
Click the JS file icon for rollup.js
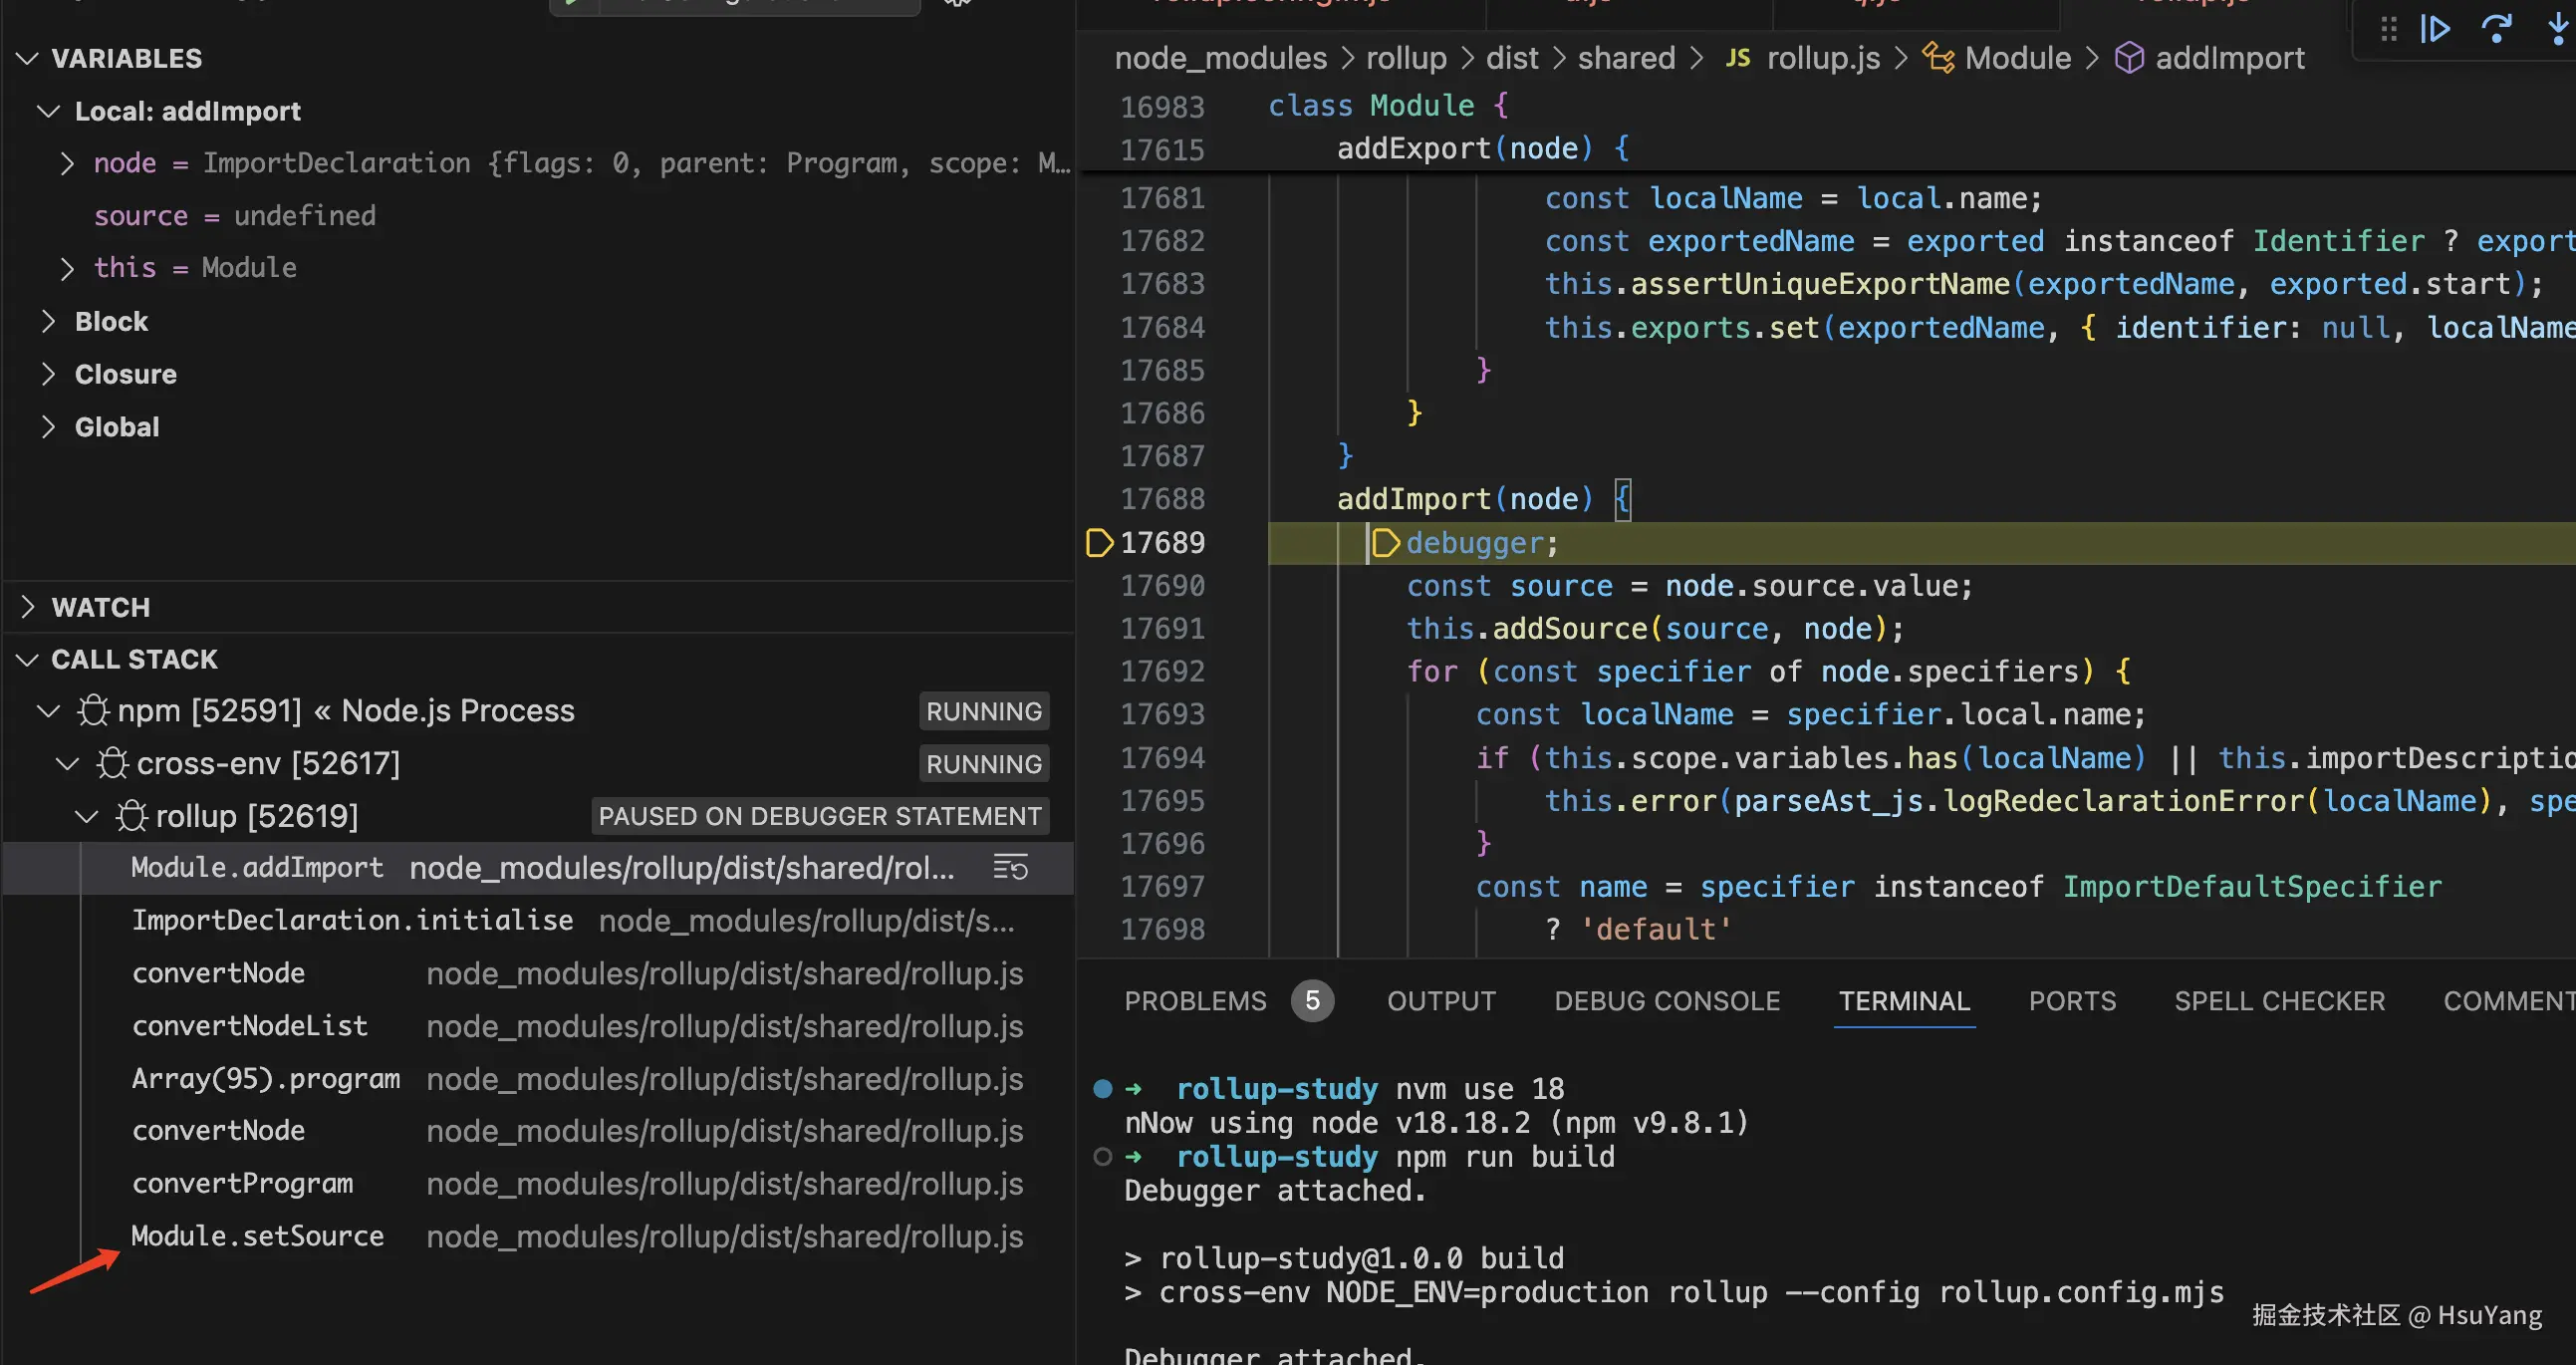click(x=1738, y=58)
